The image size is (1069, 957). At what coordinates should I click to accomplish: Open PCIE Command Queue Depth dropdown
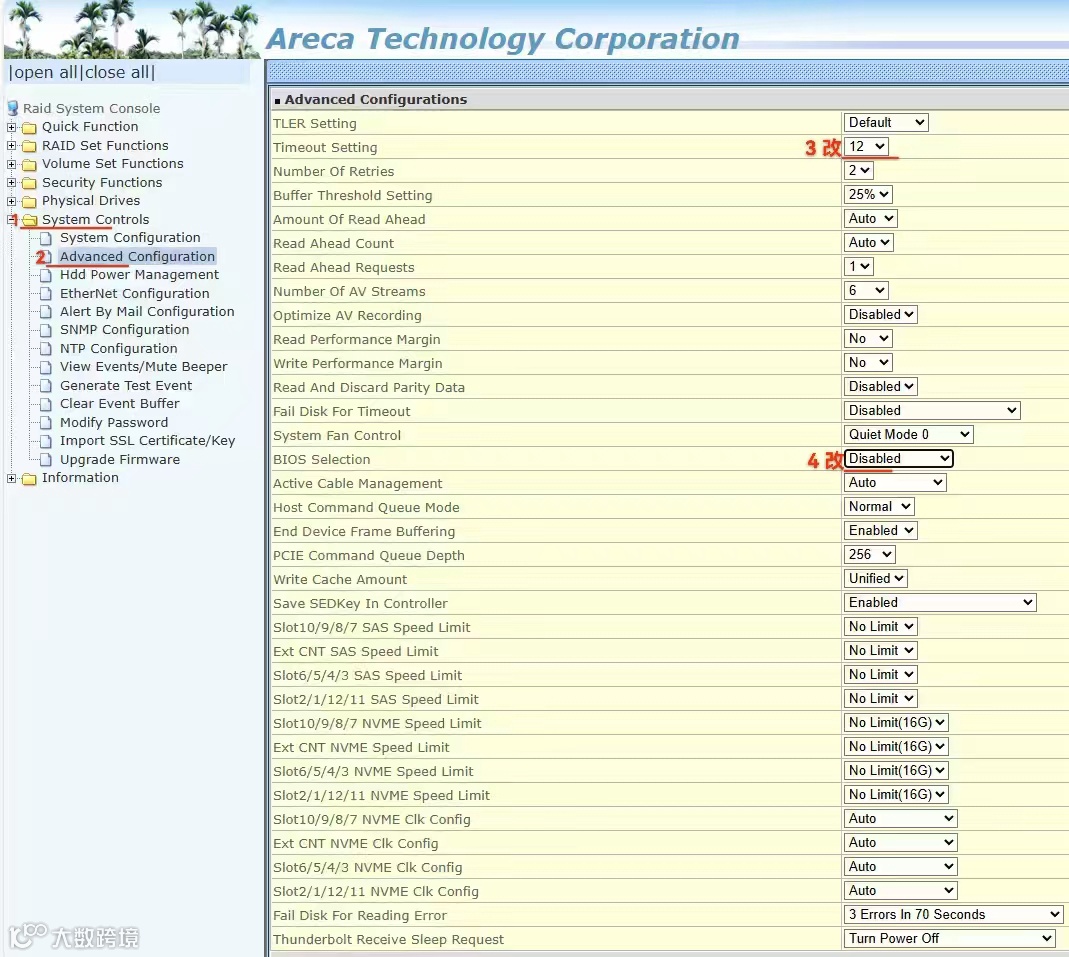[869, 554]
